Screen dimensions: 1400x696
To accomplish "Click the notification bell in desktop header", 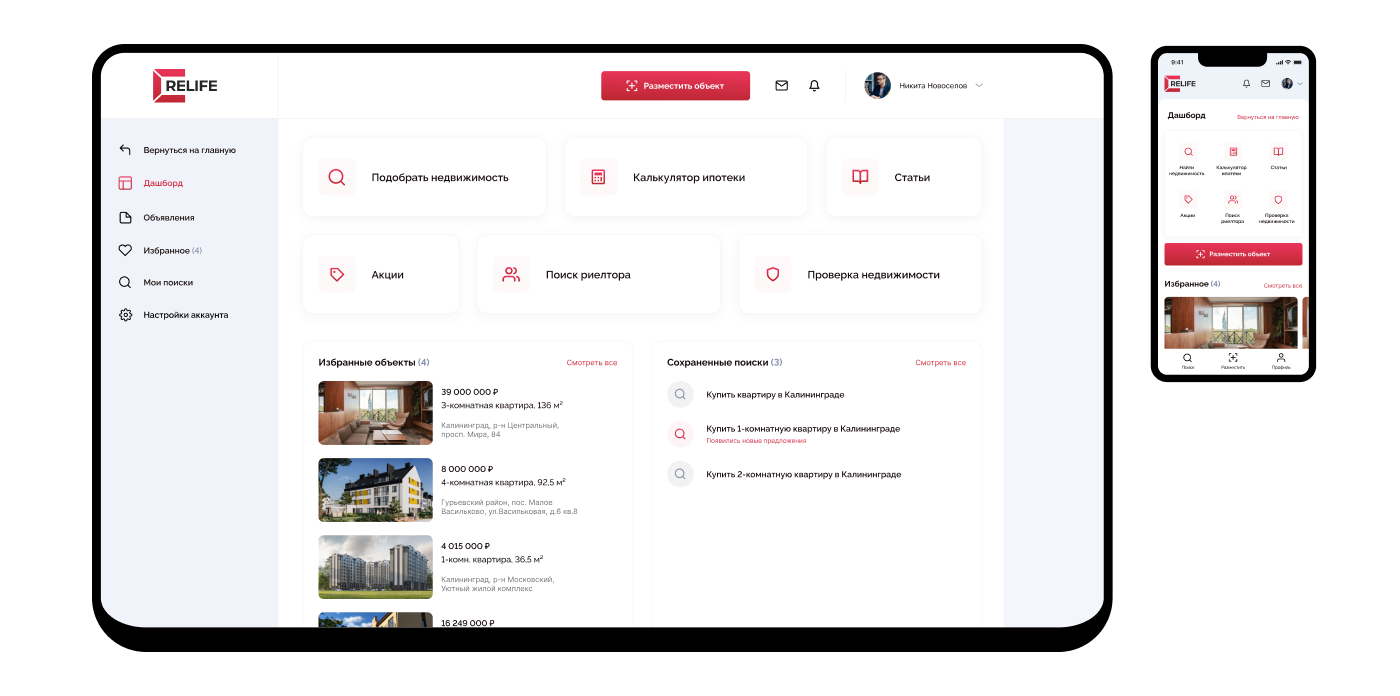I will [814, 86].
